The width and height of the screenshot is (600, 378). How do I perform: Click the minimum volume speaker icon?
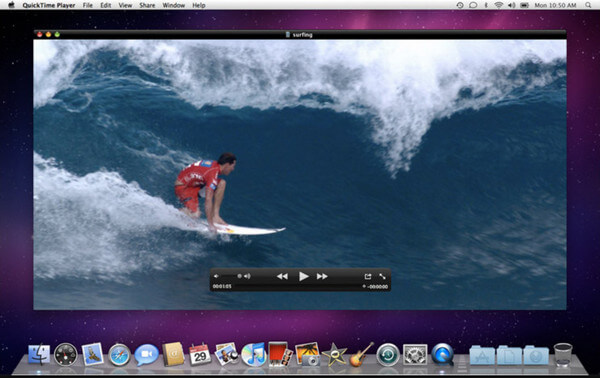(216, 276)
